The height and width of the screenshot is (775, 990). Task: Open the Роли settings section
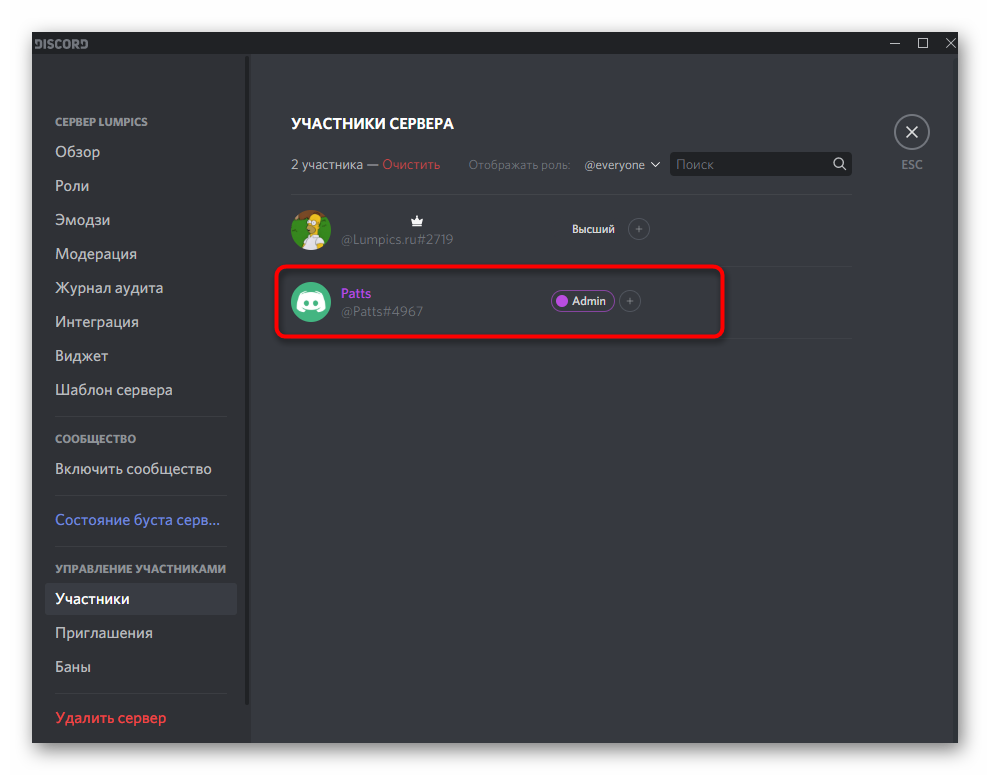72,186
